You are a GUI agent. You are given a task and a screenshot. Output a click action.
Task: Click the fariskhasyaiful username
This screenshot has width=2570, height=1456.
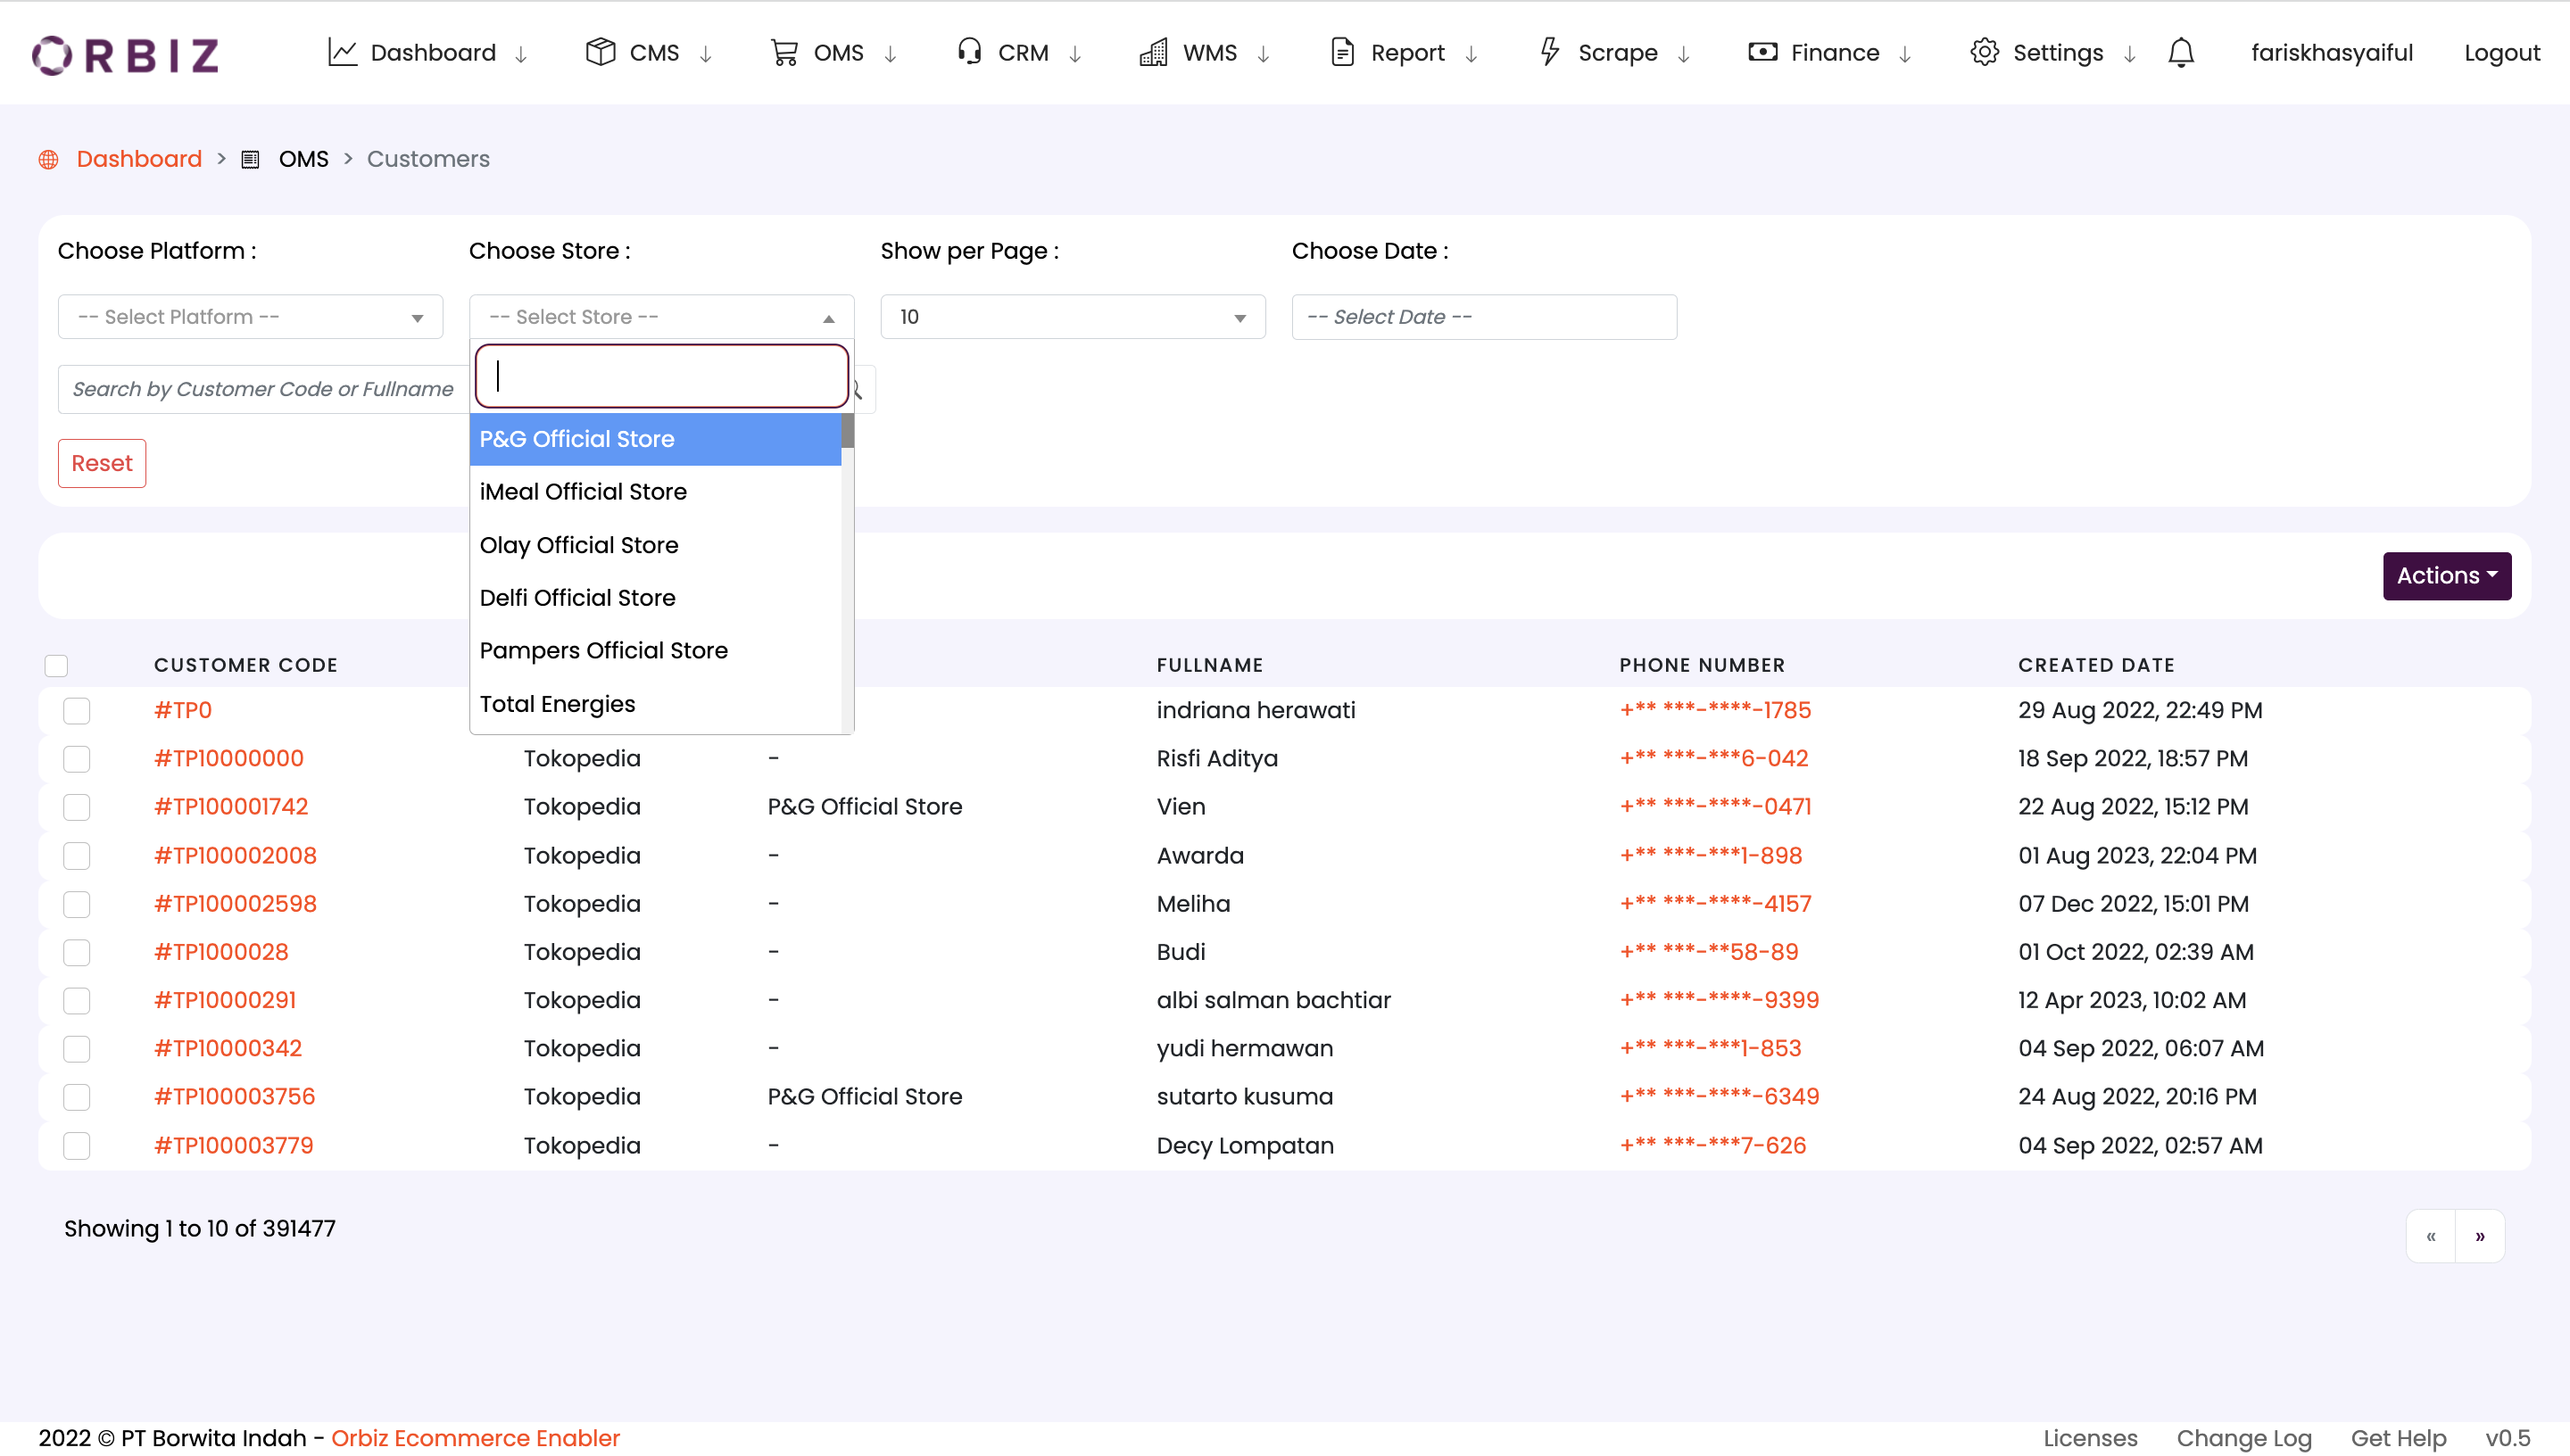2332,53
